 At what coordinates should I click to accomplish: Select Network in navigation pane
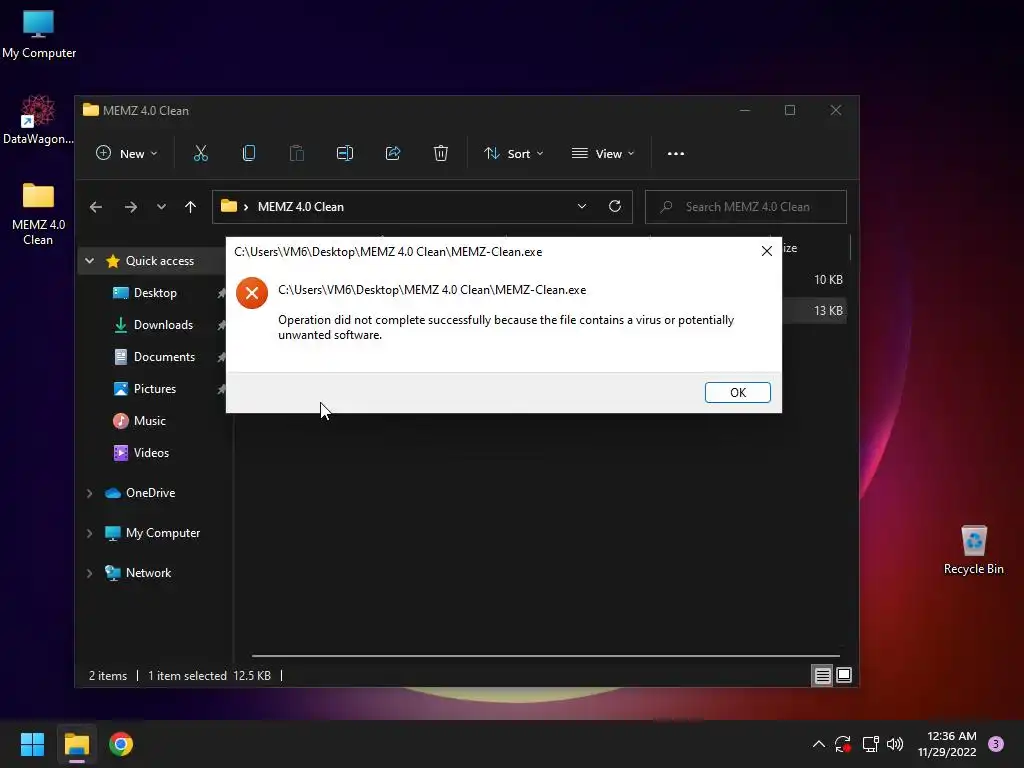148,573
